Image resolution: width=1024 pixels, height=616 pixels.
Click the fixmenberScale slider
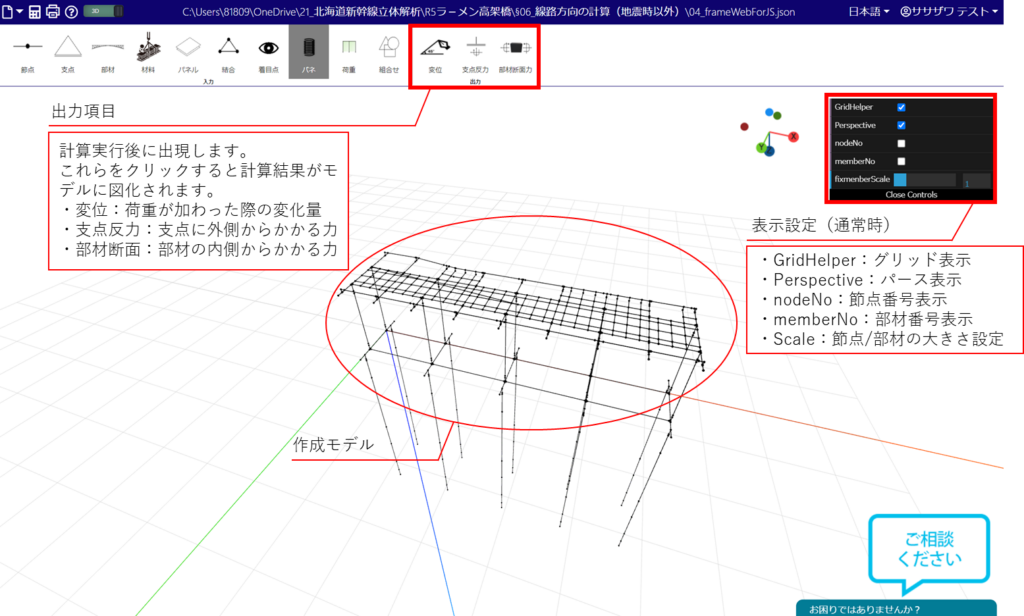[x=925, y=180]
